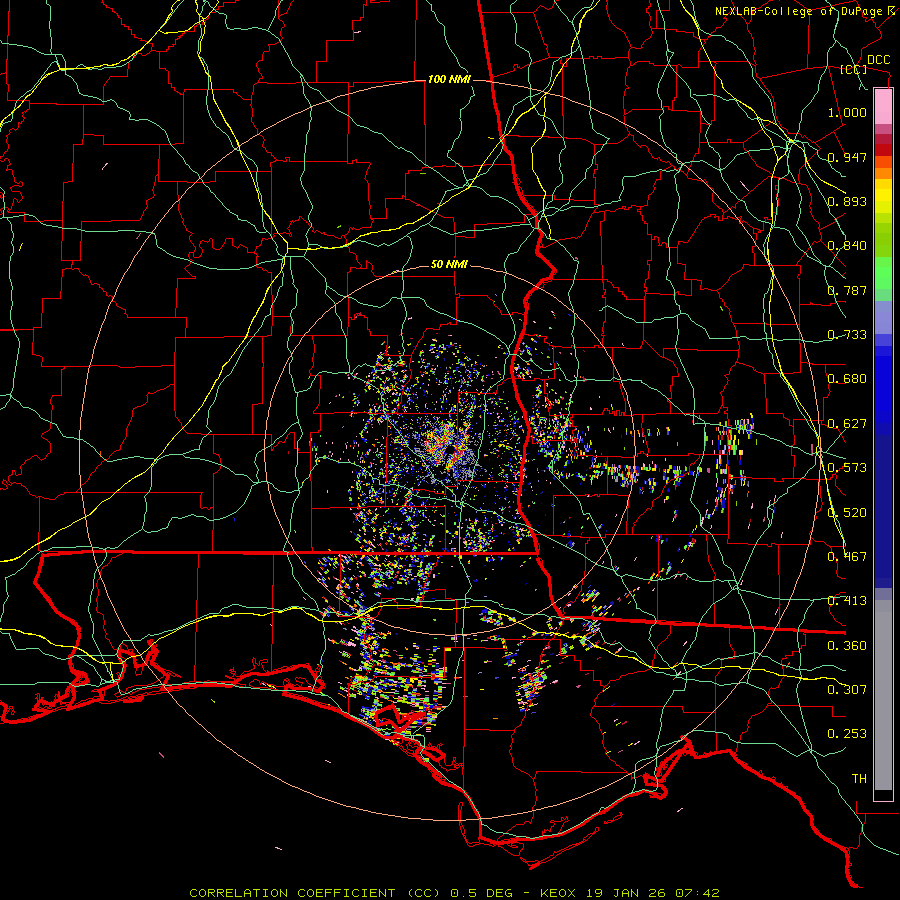Image resolution: width=900 pixels, height=900 pixels.
Task: Select the 0.947 scale label
Action: [847, 158]
